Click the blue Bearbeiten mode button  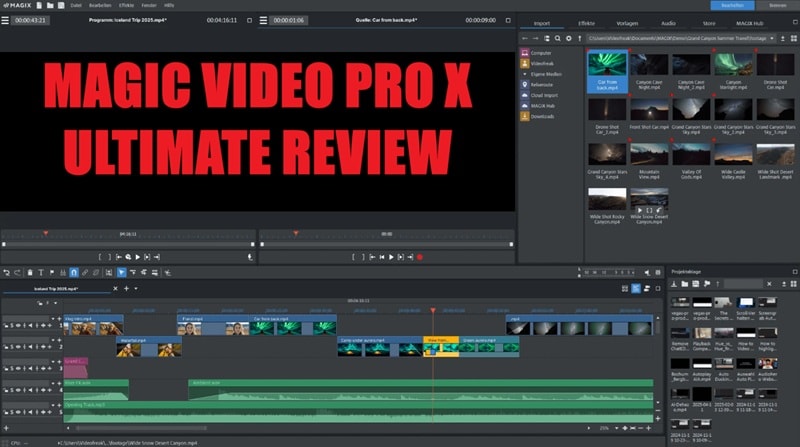732,5
